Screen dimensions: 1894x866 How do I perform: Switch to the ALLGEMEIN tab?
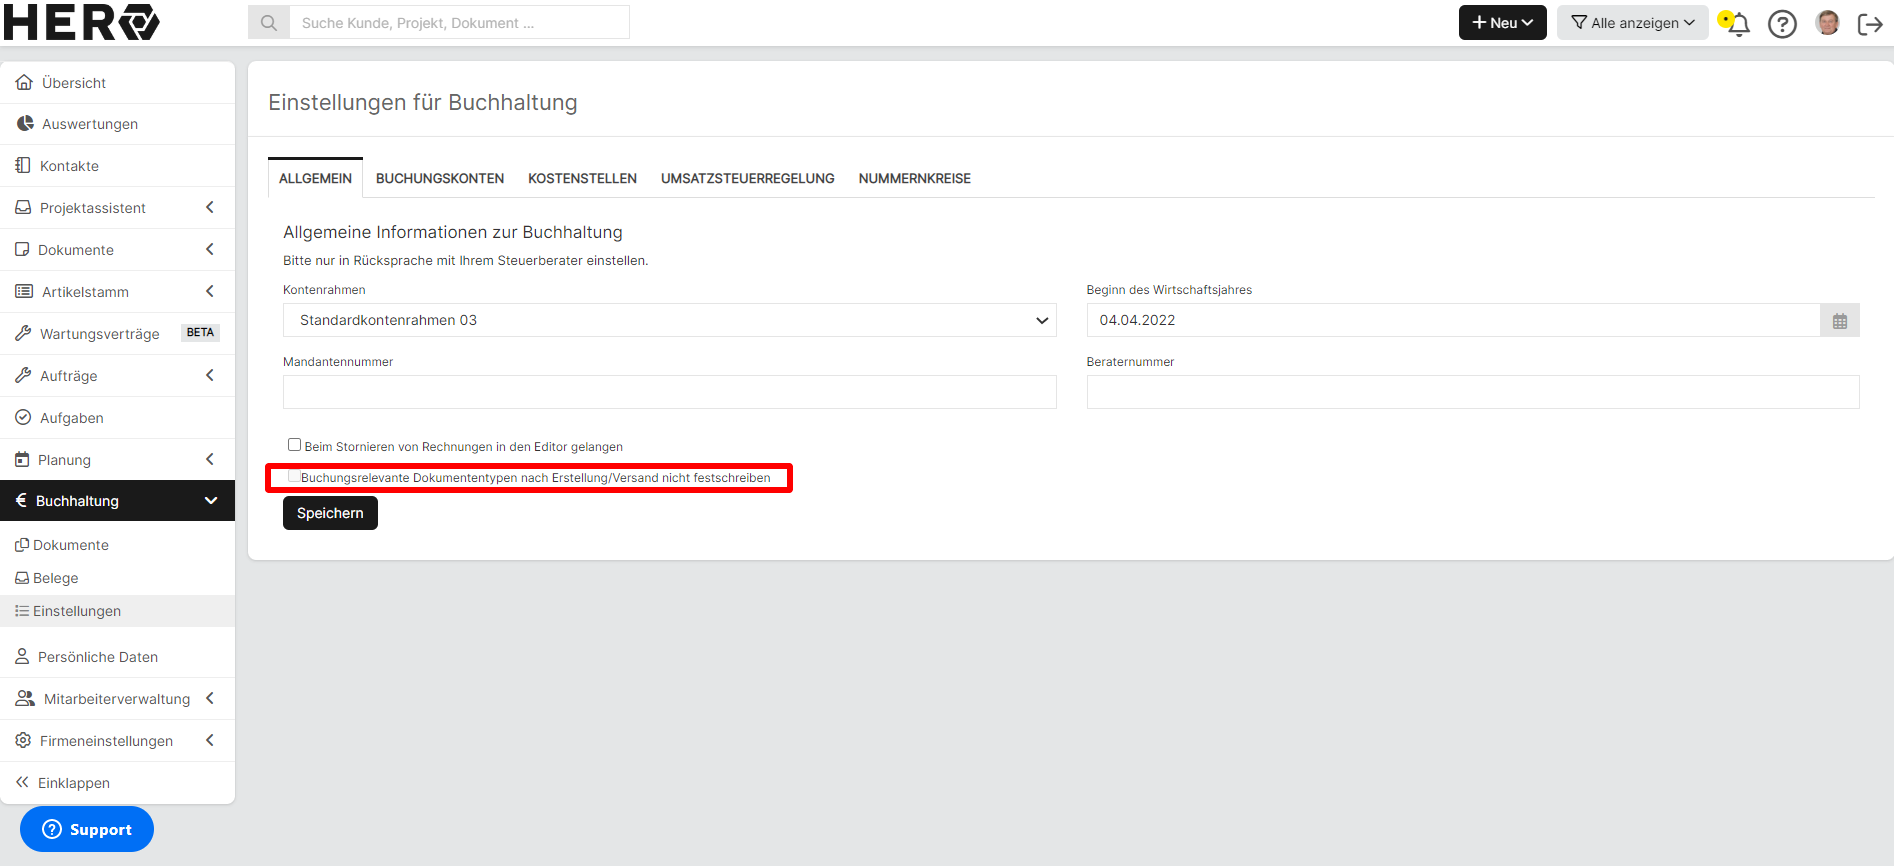315,178
